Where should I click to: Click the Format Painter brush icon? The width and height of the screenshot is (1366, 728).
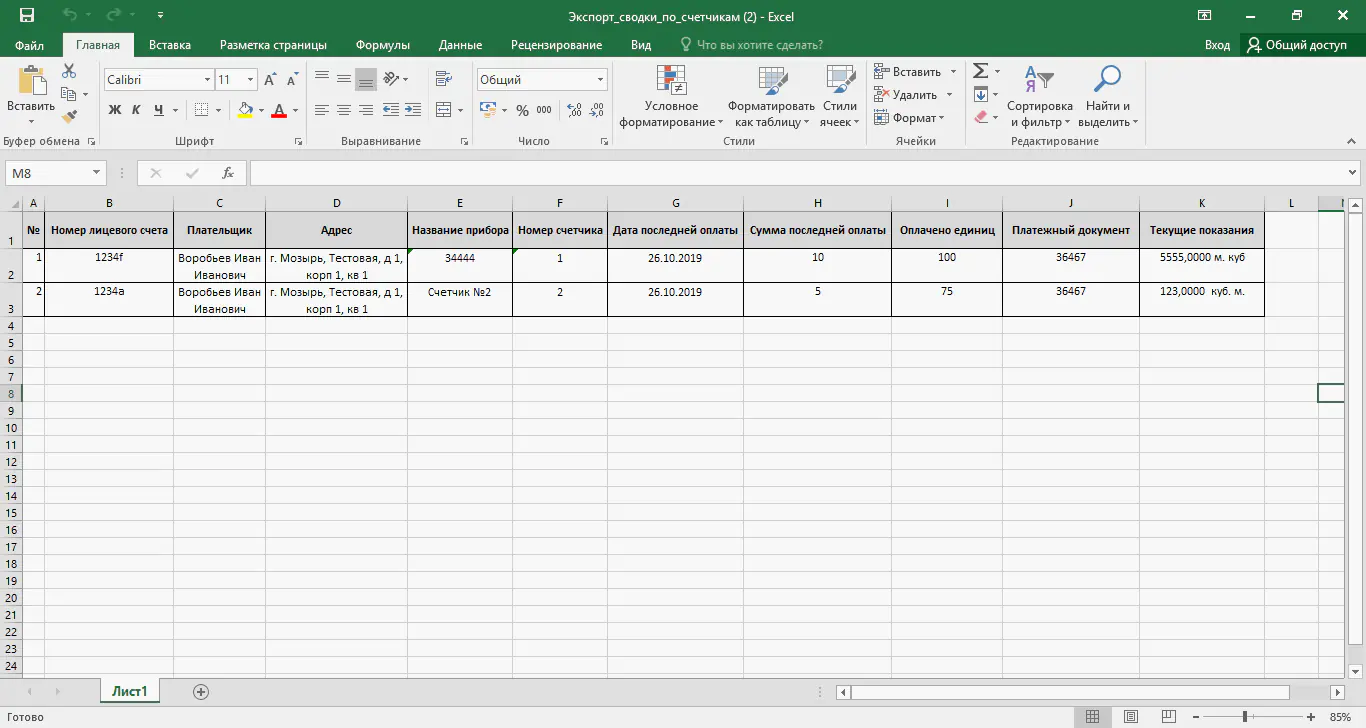[x=69, y=117]
